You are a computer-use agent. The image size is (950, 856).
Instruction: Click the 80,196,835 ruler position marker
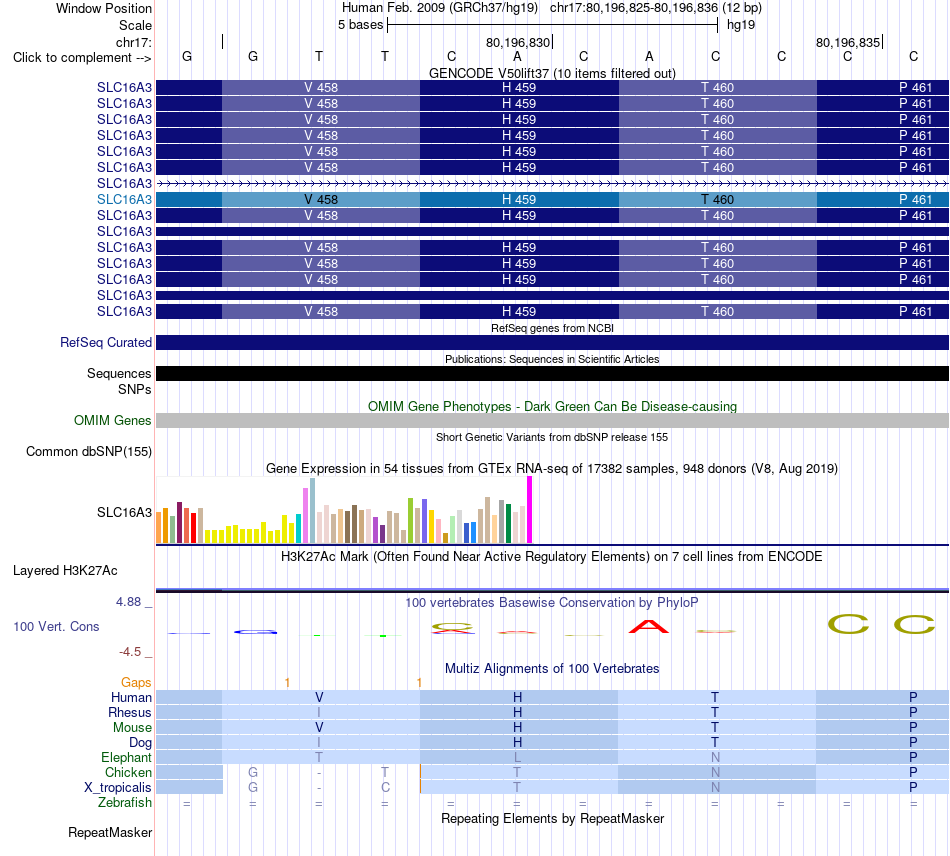tap(848, 42)
